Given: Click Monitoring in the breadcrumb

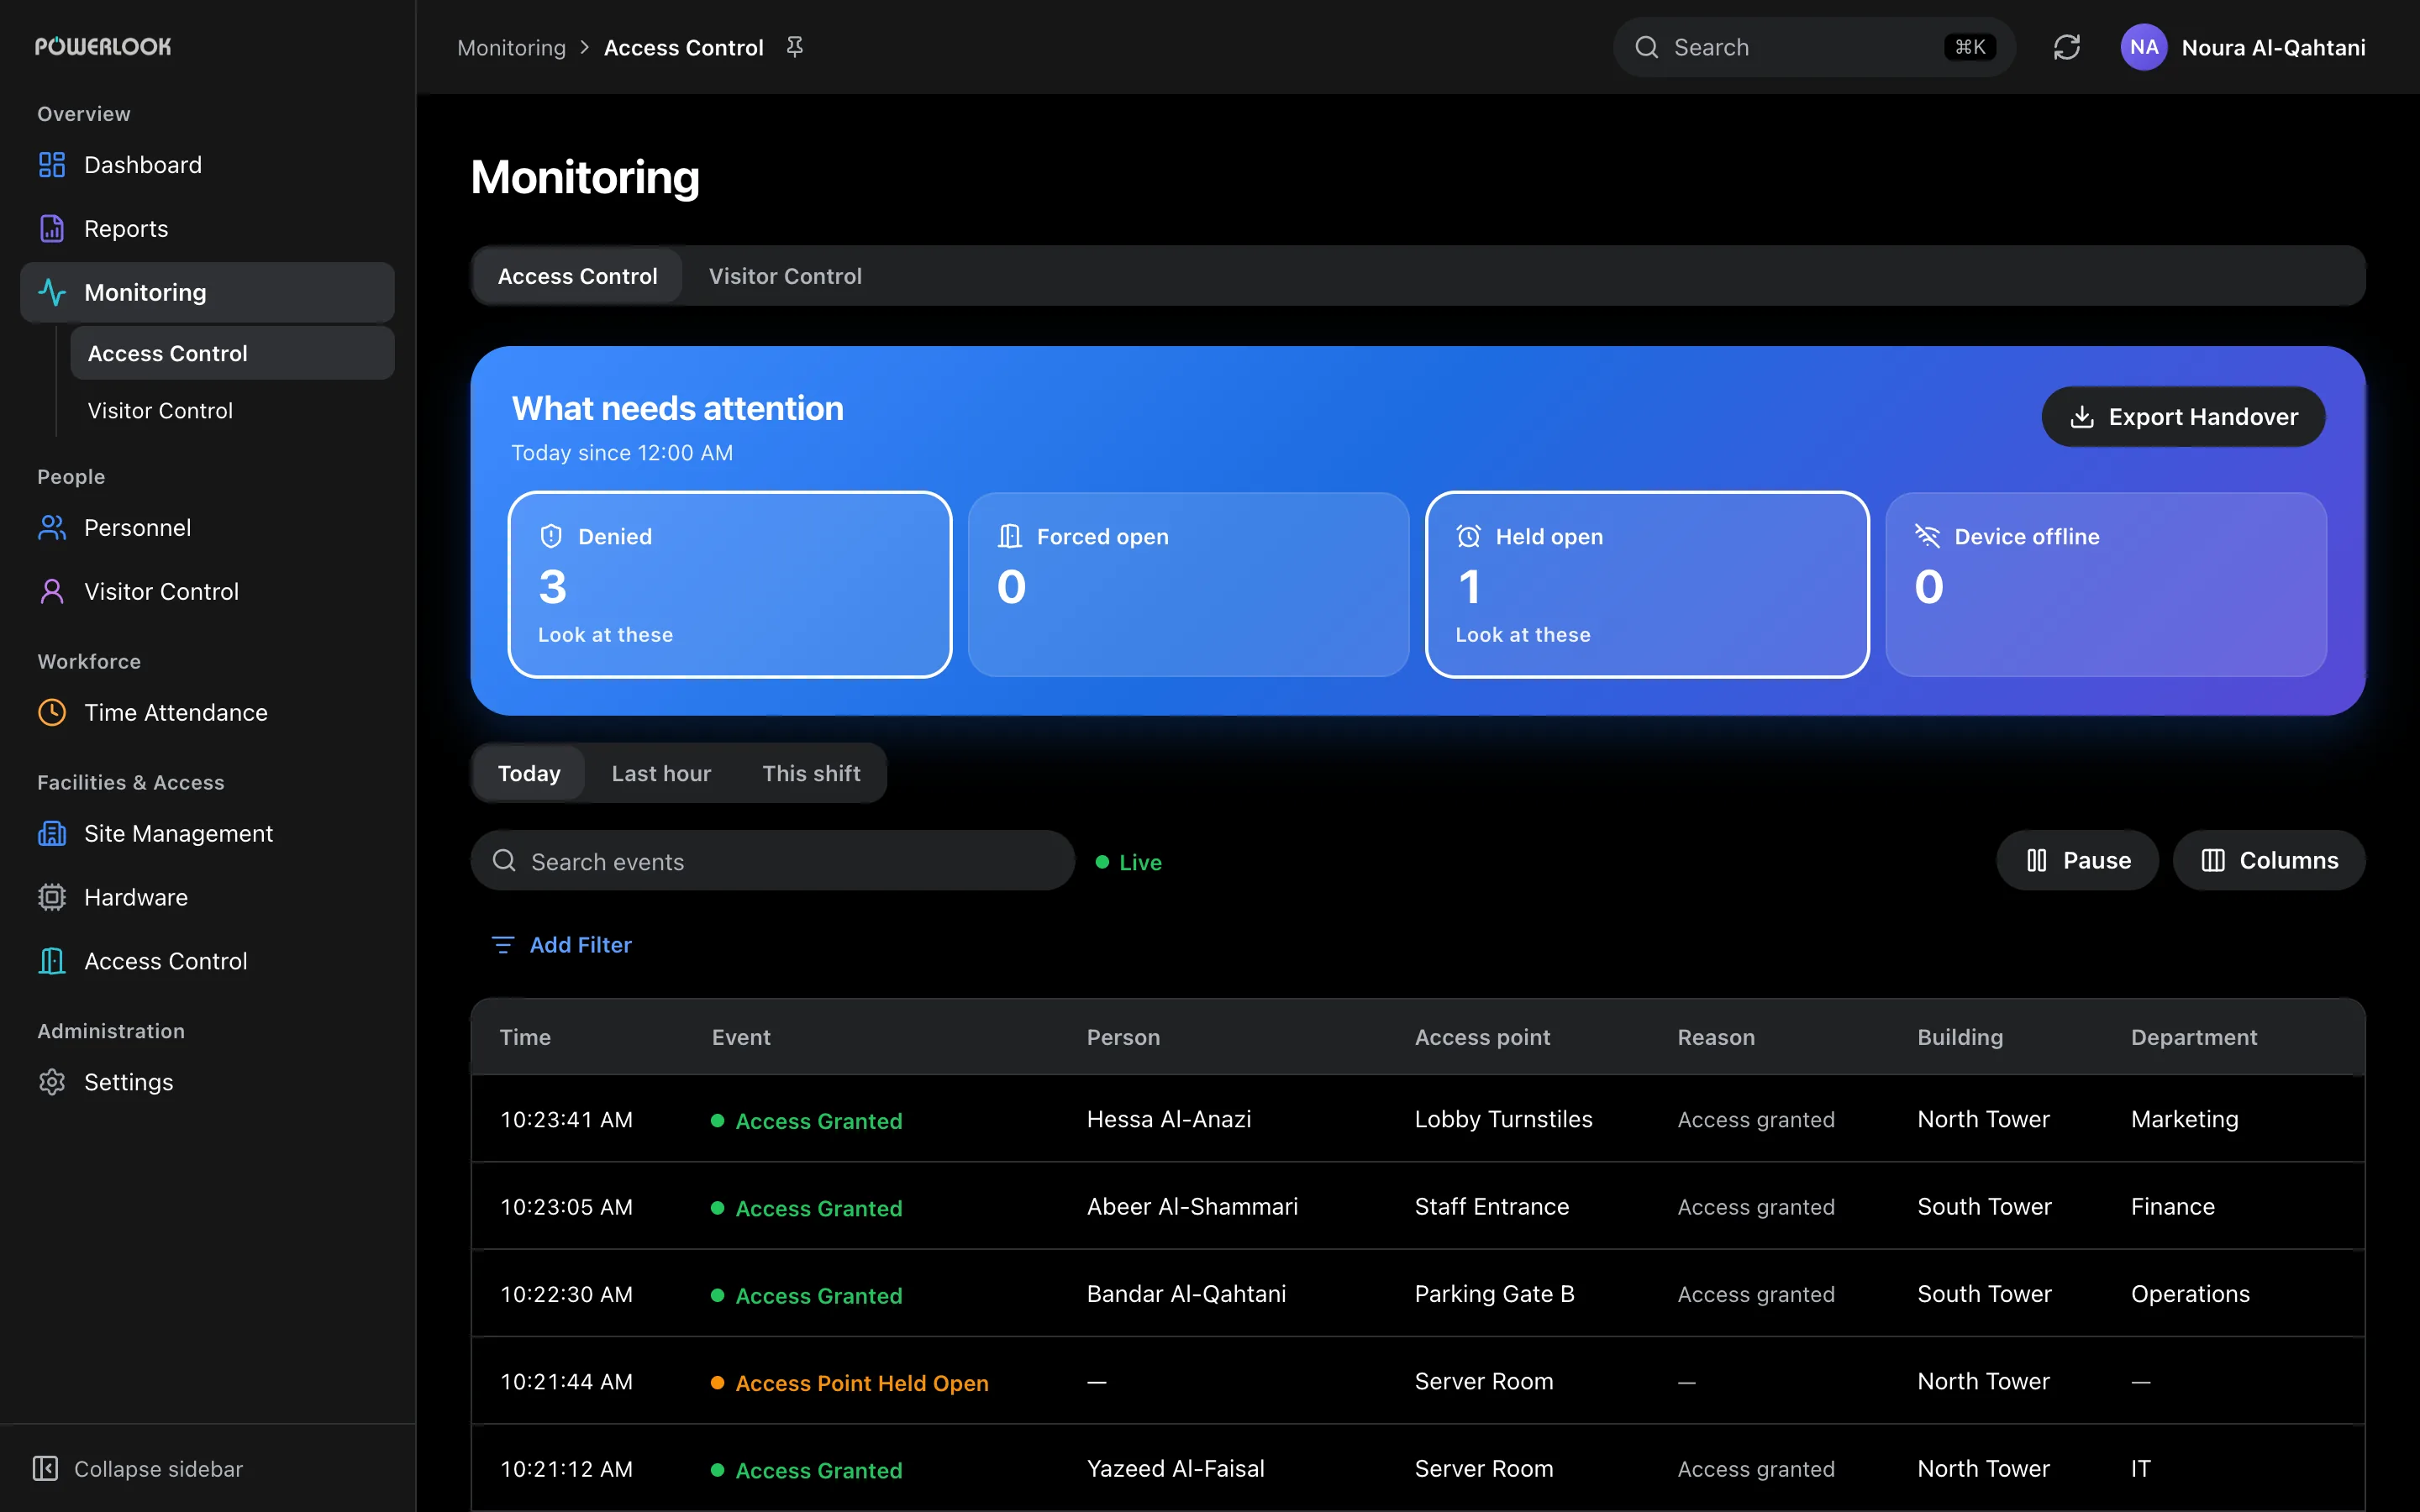Looking at the screenshot, I should point(512,47).
